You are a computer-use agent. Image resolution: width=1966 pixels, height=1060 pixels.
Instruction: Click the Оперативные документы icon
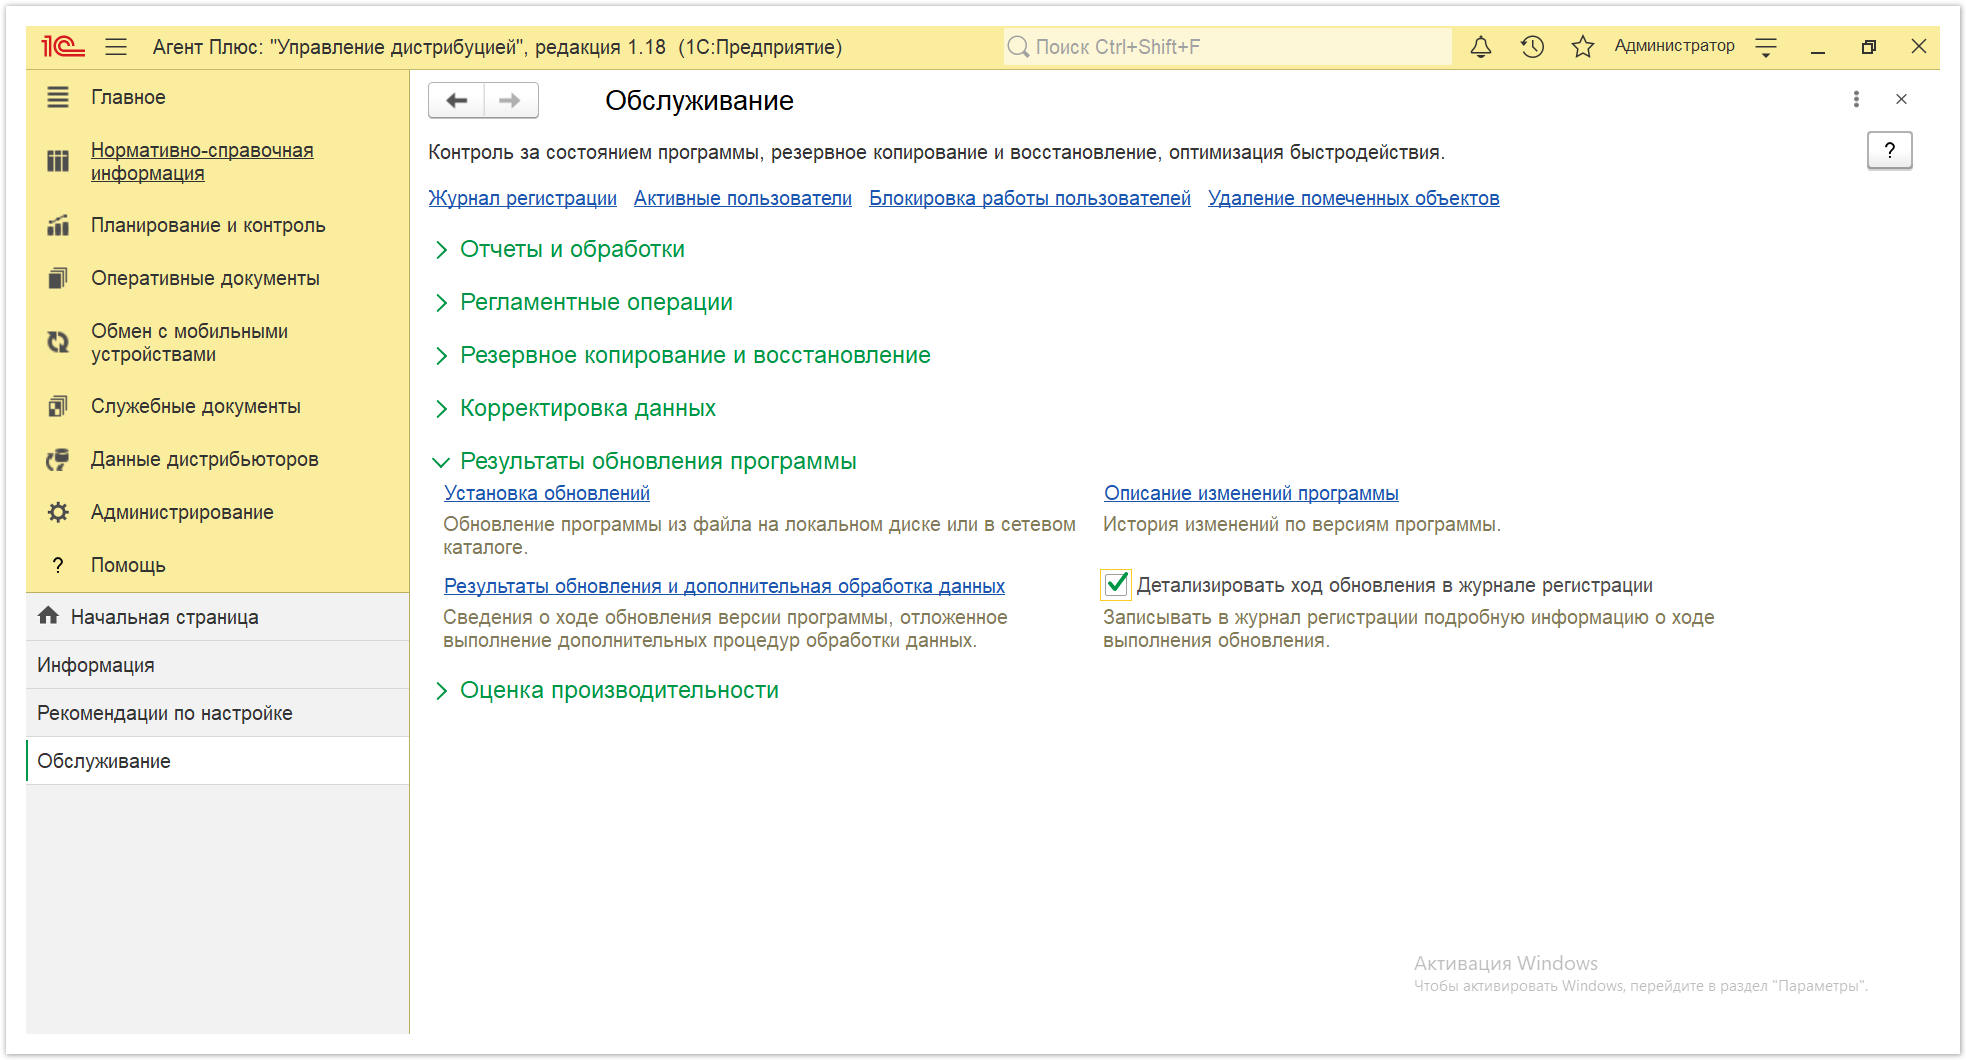click(58, 278)
